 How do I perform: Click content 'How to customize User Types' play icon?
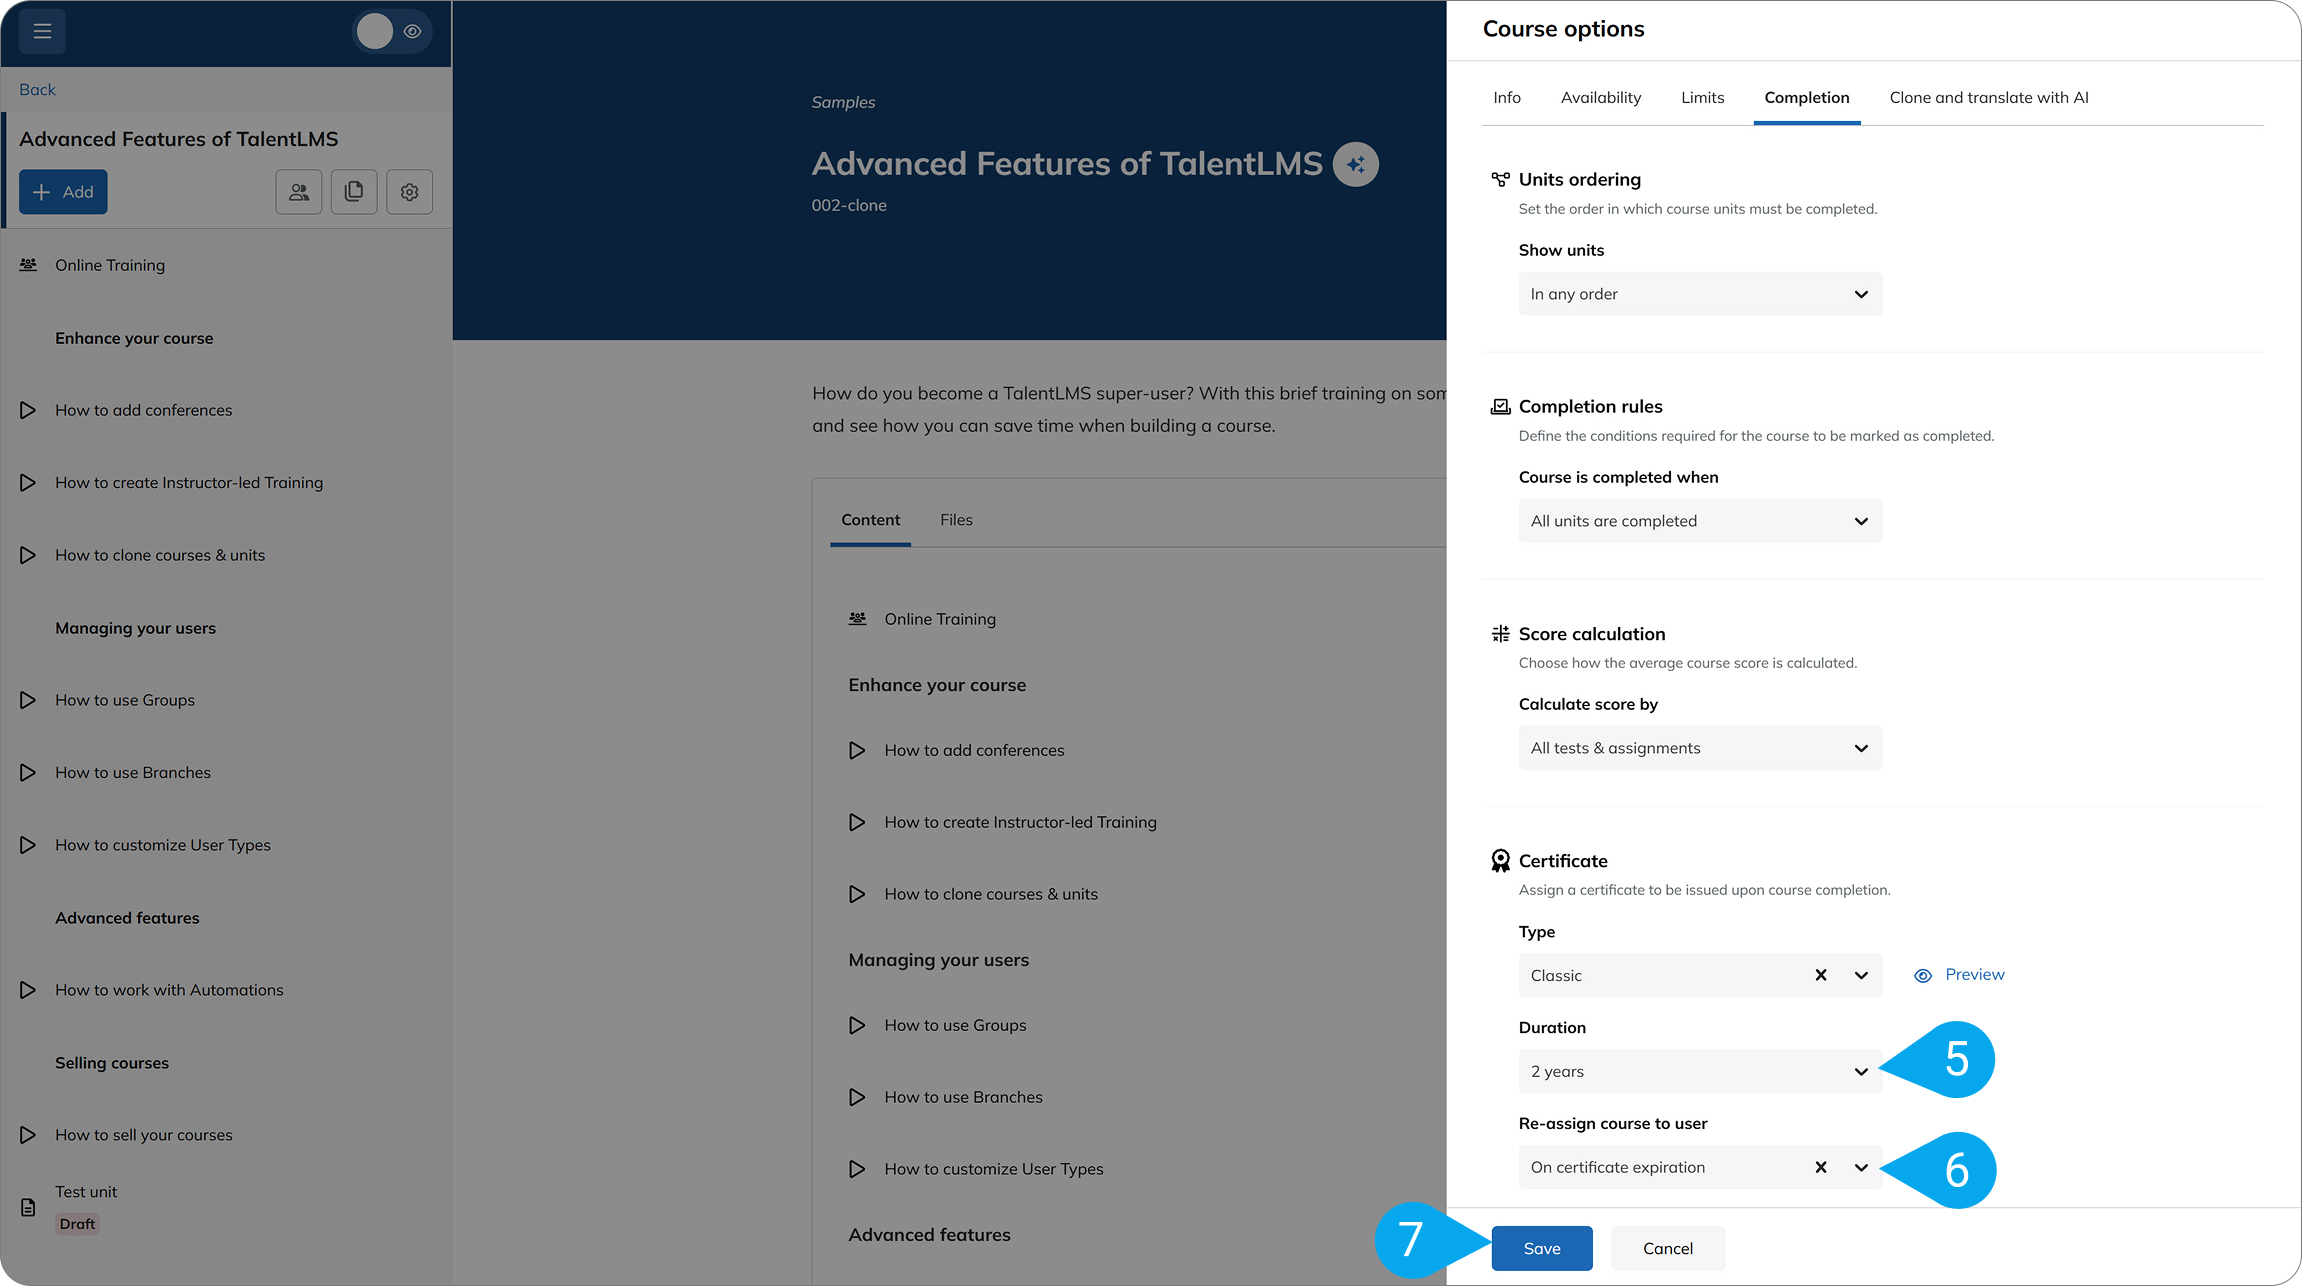pos(857,1169)
